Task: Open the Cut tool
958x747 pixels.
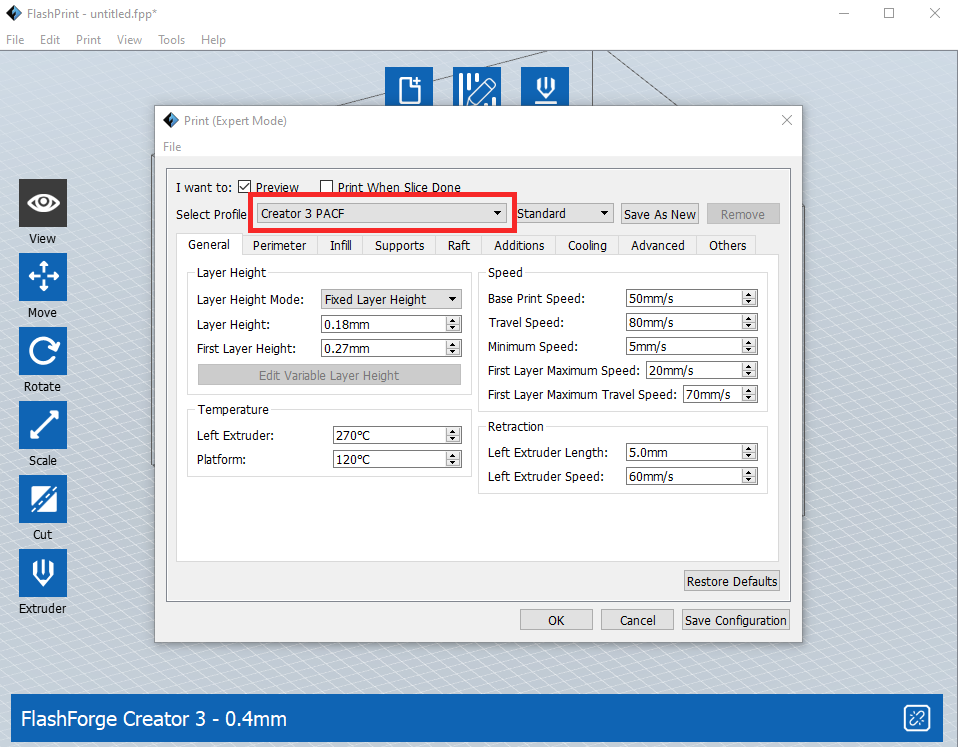Action: click(x=43, y=499)
